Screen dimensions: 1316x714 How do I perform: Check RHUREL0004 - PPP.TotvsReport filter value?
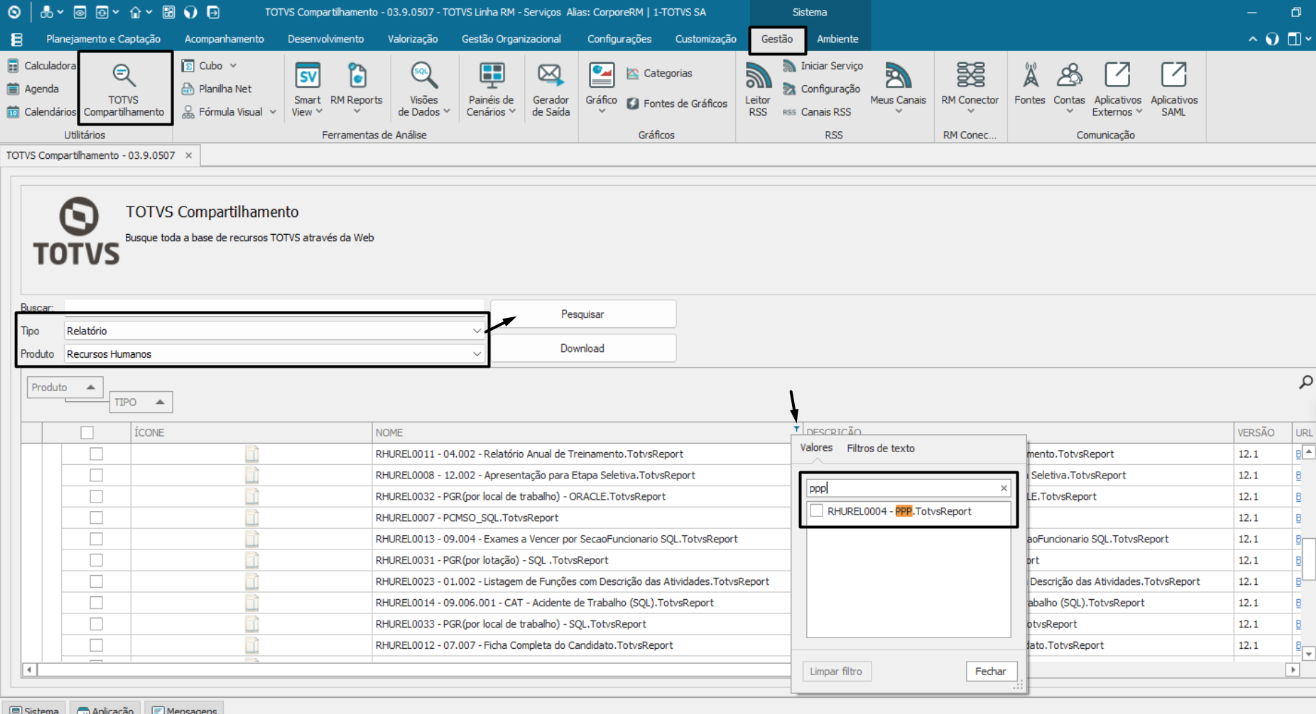click(817, 511)
